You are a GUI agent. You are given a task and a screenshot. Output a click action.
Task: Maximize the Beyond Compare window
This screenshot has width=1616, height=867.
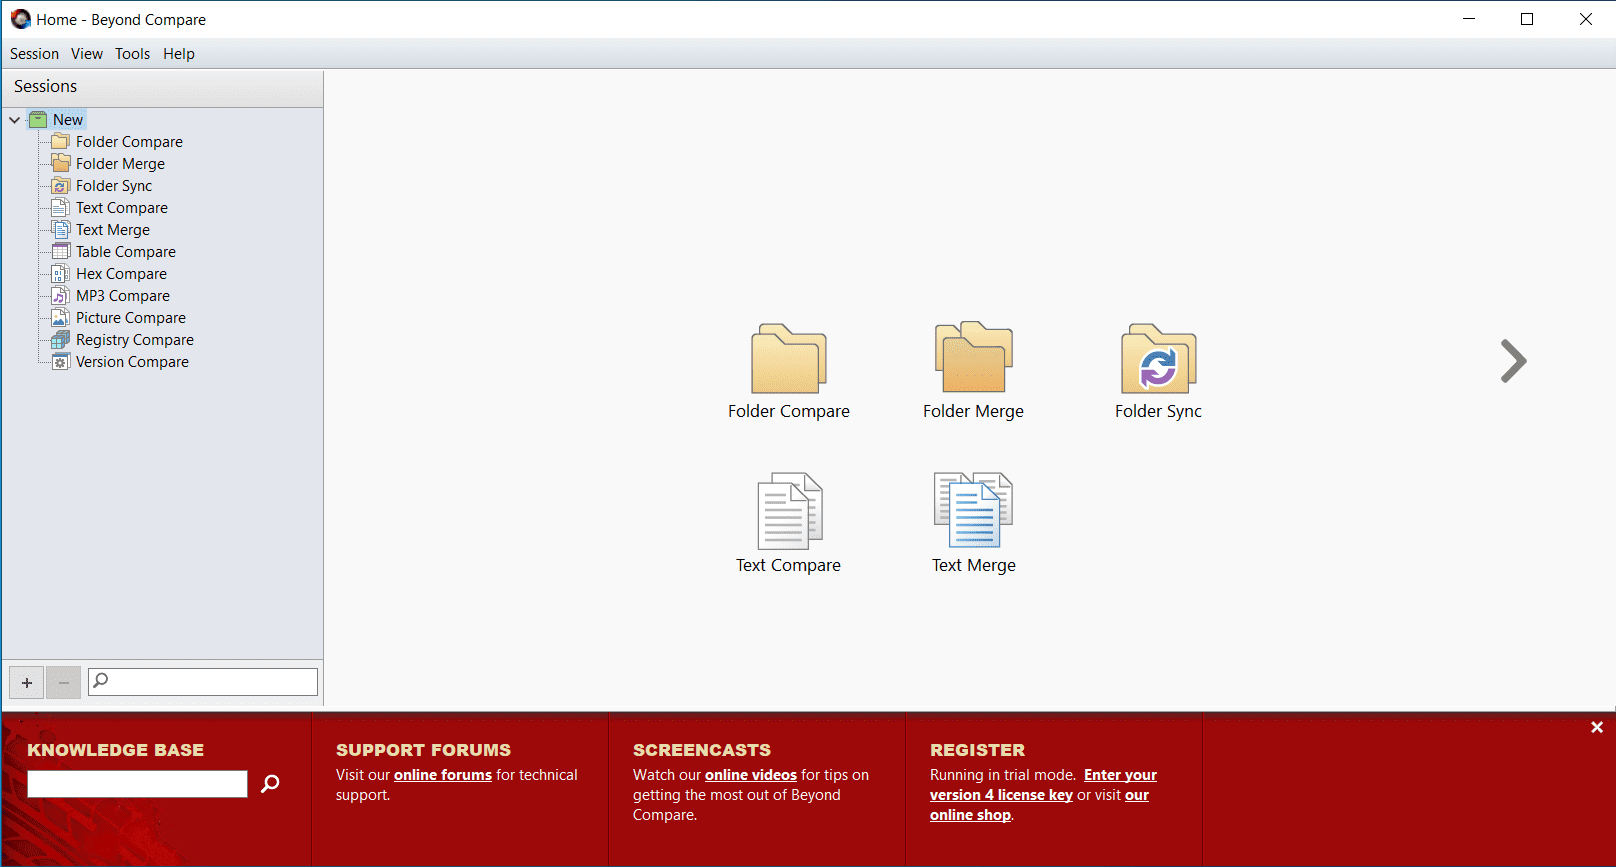point(1527,19)
